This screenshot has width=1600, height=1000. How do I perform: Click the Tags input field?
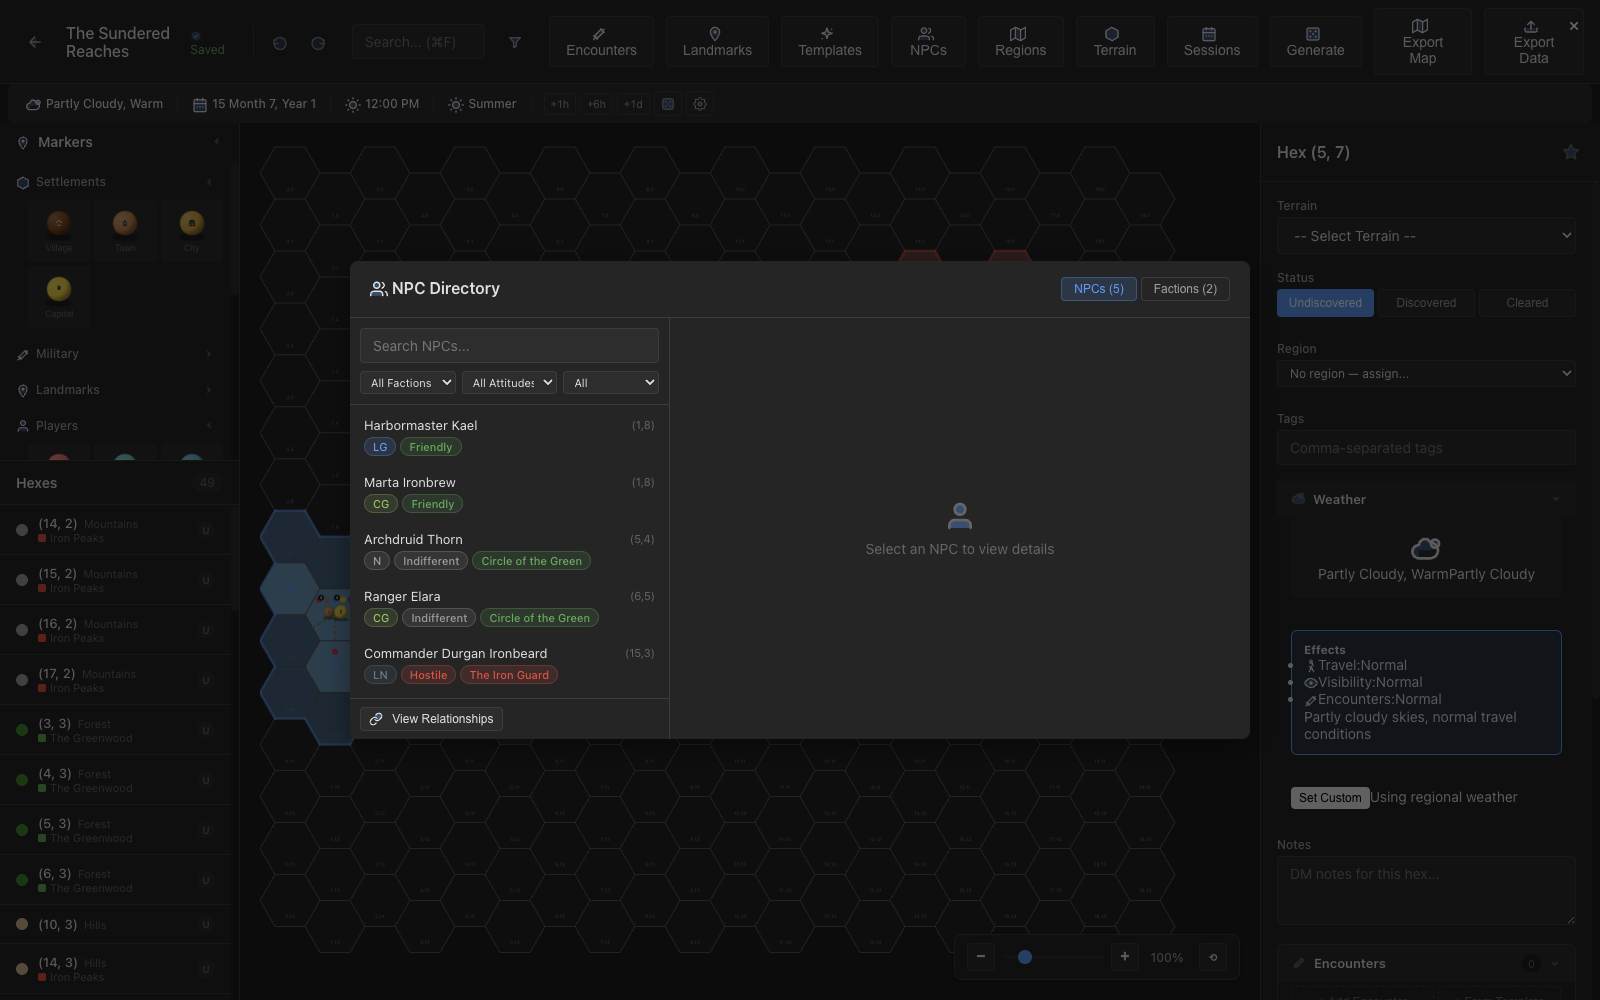point(1426,448)
